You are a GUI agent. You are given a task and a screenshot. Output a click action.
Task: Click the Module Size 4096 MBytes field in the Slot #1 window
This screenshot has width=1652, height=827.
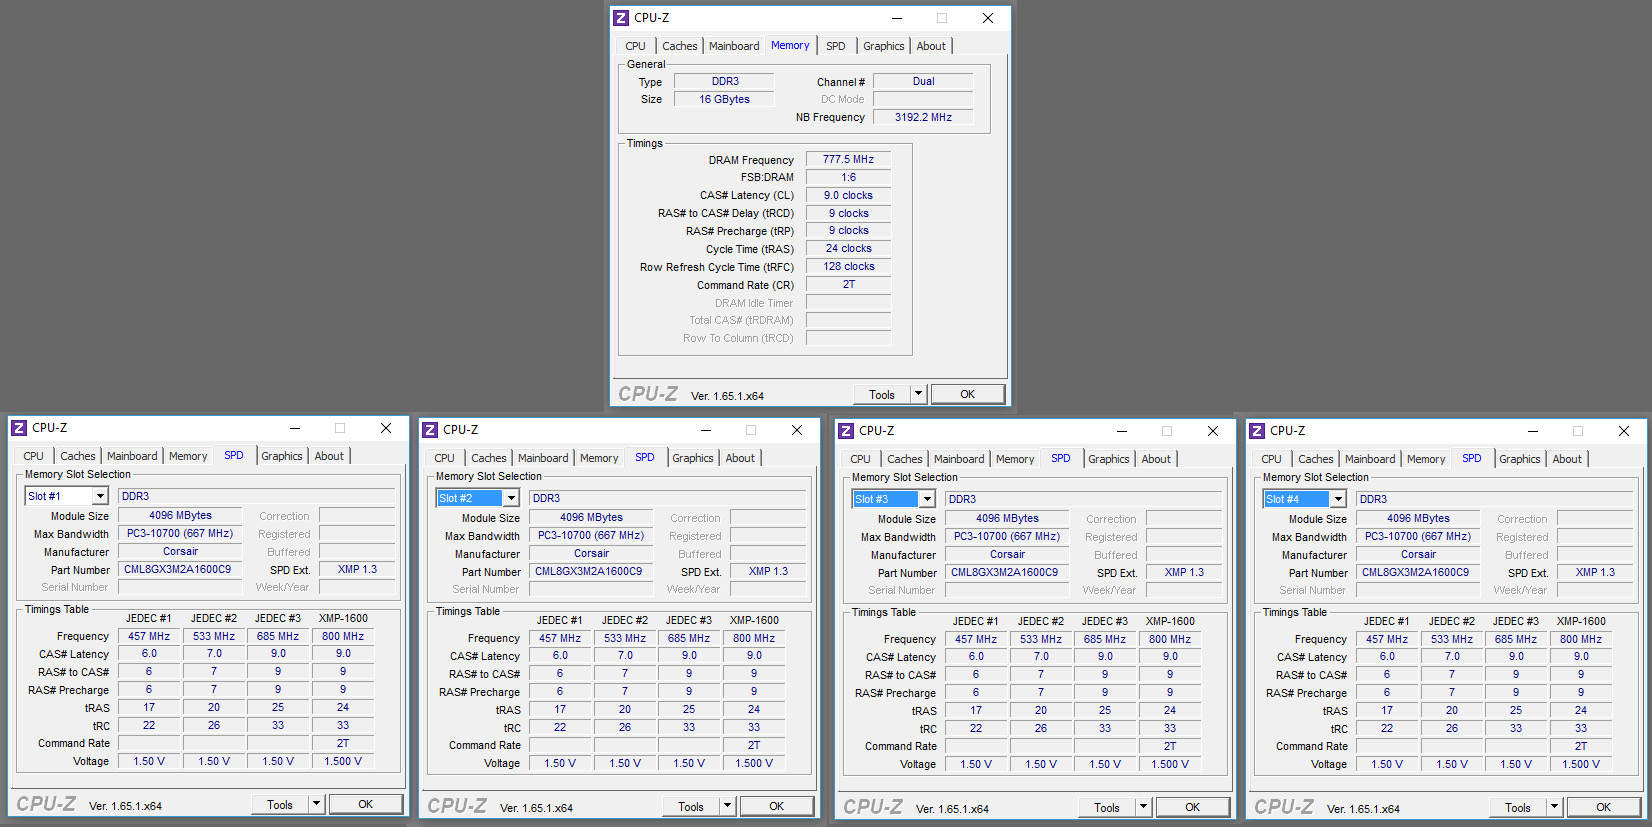coord(180,515)
